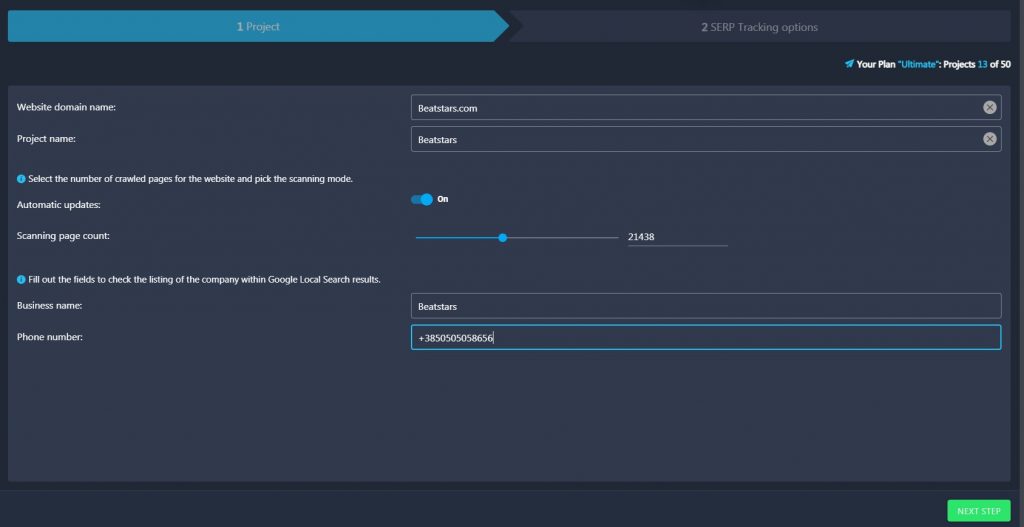This screenshot has width=1024, height=527.
Task: Click the Phone number input field
Action: coord(706,338)
